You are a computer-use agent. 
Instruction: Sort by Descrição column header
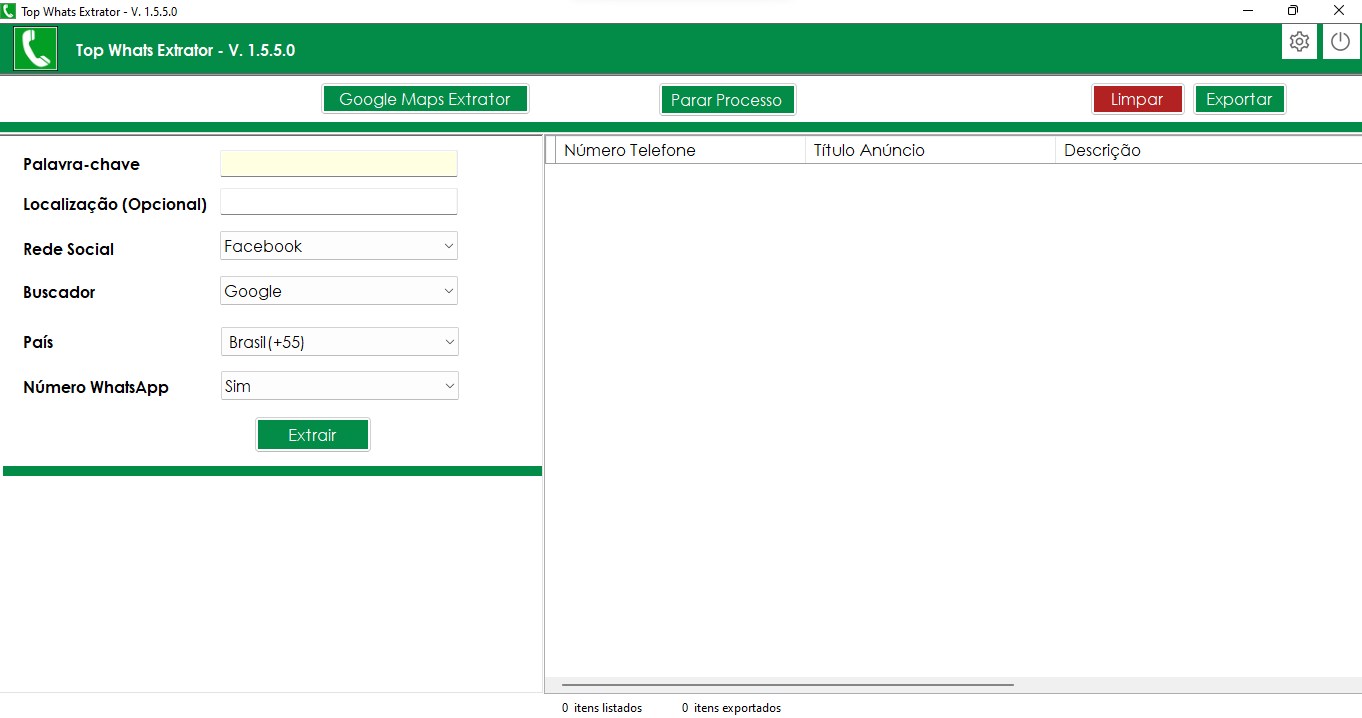(x=1208, y=150)
